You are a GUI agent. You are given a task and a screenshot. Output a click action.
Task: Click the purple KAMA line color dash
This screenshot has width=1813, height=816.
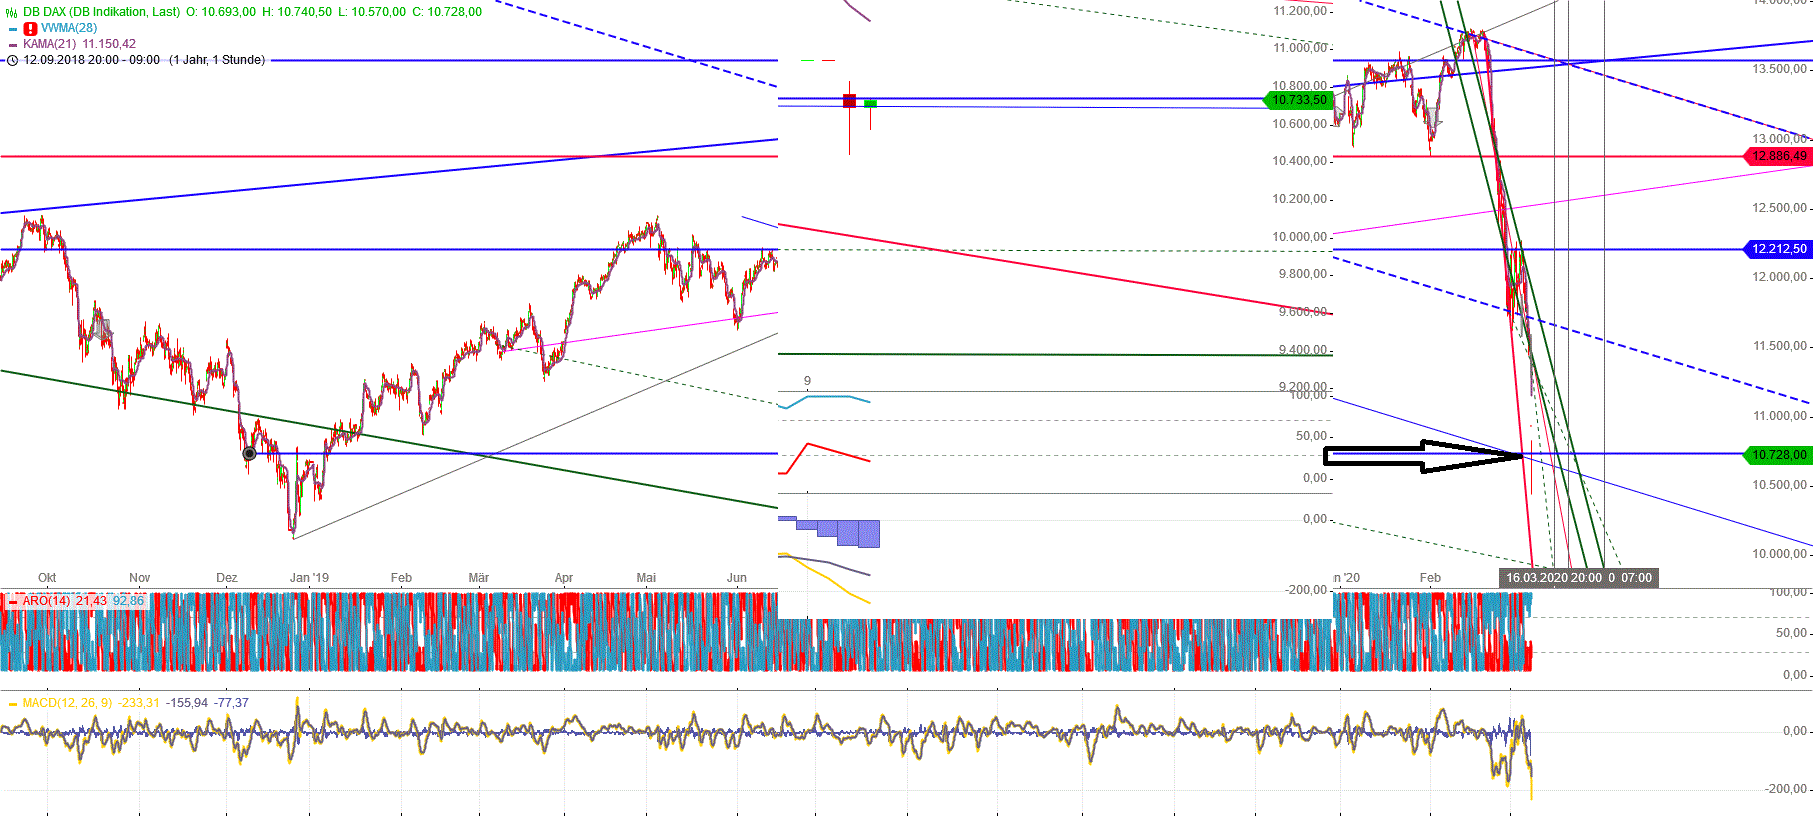pyautogui.click(x=13, y=44)
